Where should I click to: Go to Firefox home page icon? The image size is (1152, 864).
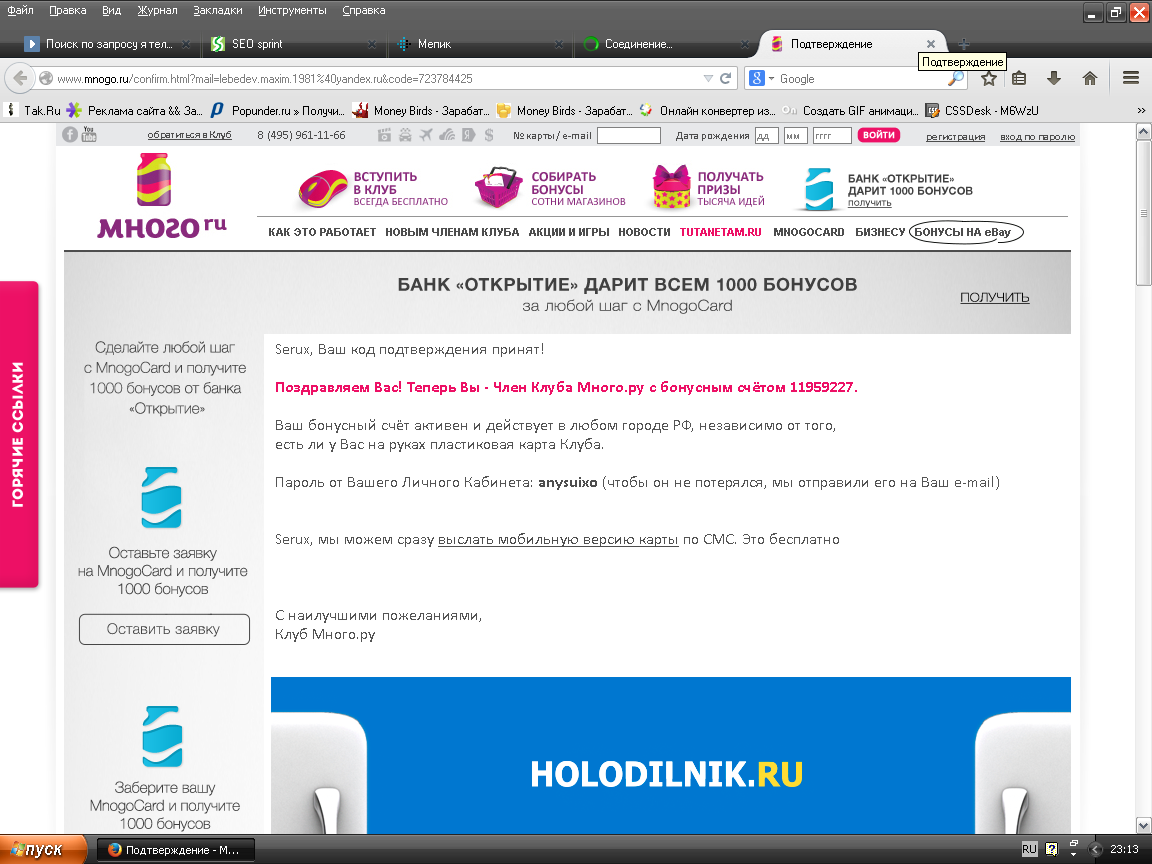(x=1090, y=79)
